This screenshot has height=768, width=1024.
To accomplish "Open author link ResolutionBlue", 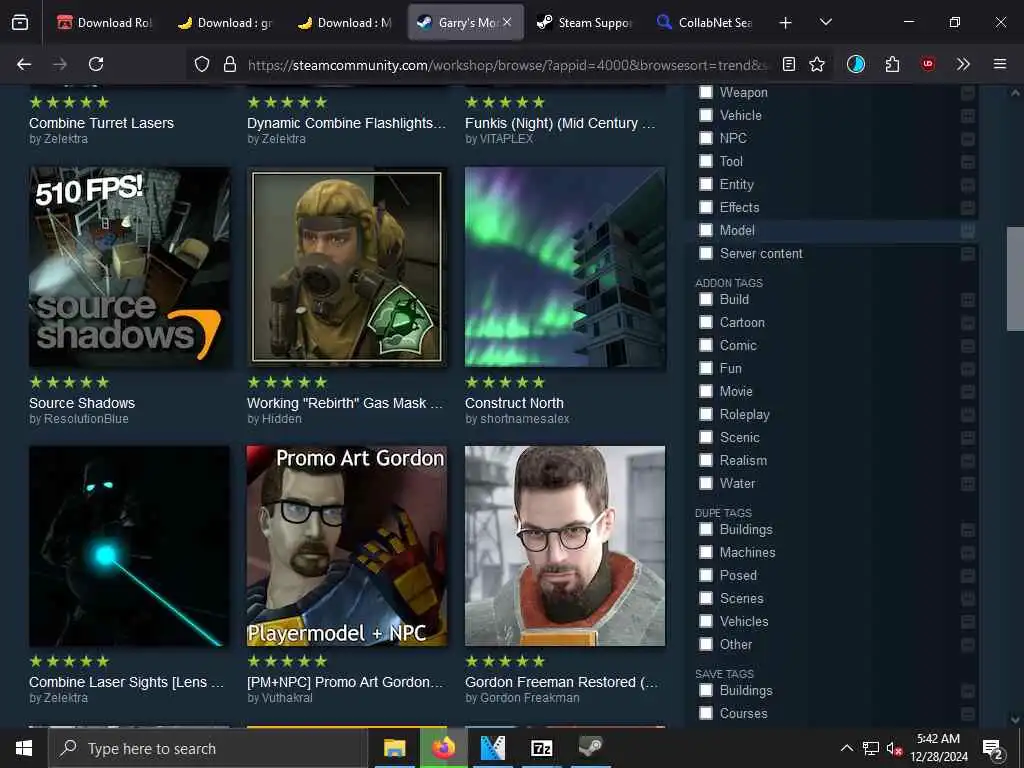I will 86,419.
